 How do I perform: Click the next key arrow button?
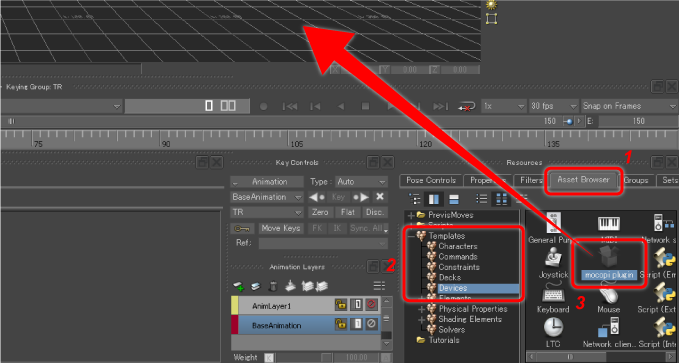click(361, 197)
